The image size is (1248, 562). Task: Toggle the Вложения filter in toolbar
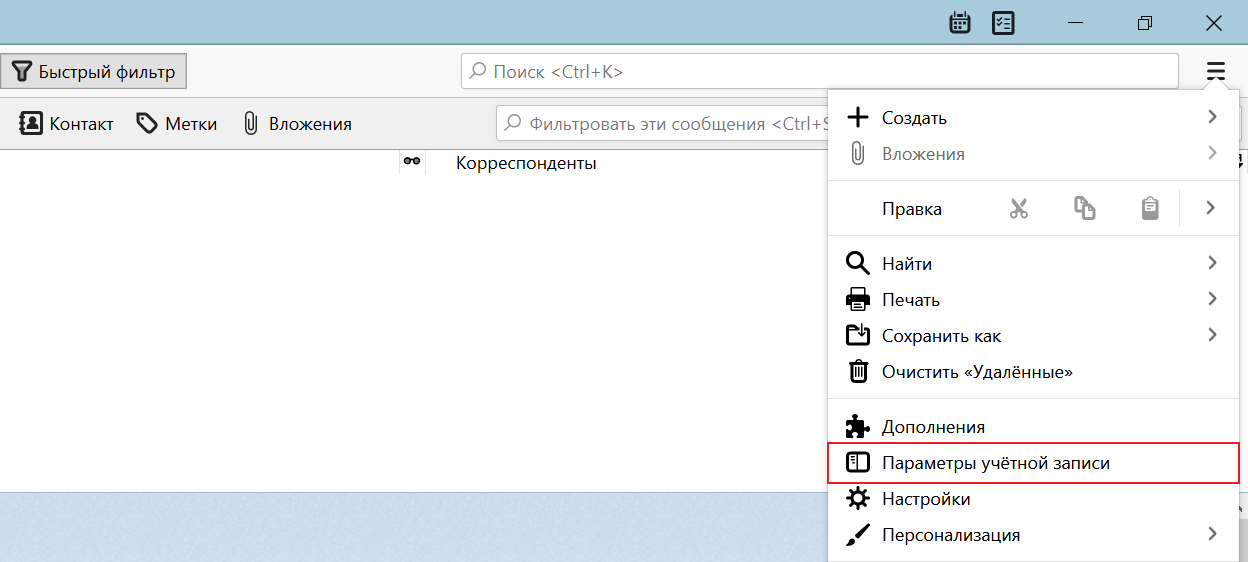pyautogui.click(x=297, y=124)
